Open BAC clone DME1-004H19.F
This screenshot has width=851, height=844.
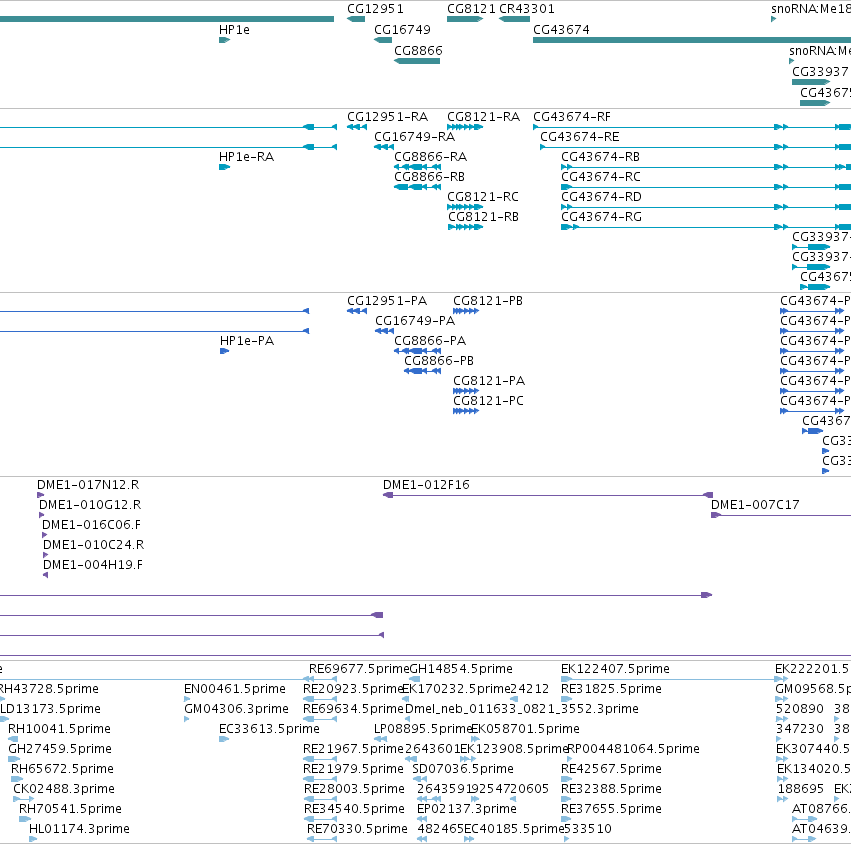(93, 565)
